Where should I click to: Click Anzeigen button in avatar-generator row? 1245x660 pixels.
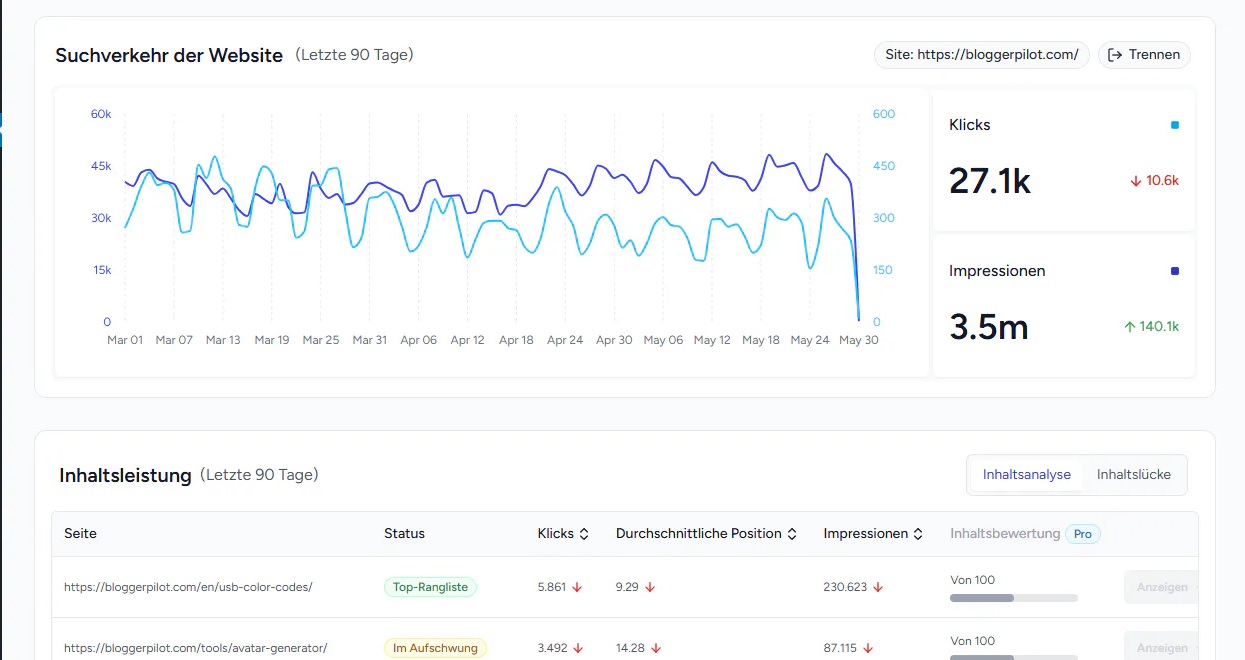click(x=1161, y=647)
